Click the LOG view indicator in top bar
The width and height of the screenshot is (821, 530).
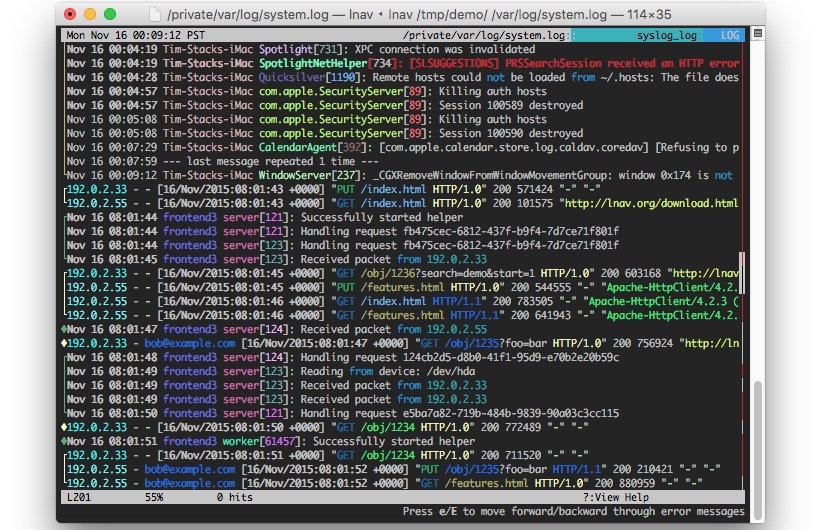tap(729, 35)
